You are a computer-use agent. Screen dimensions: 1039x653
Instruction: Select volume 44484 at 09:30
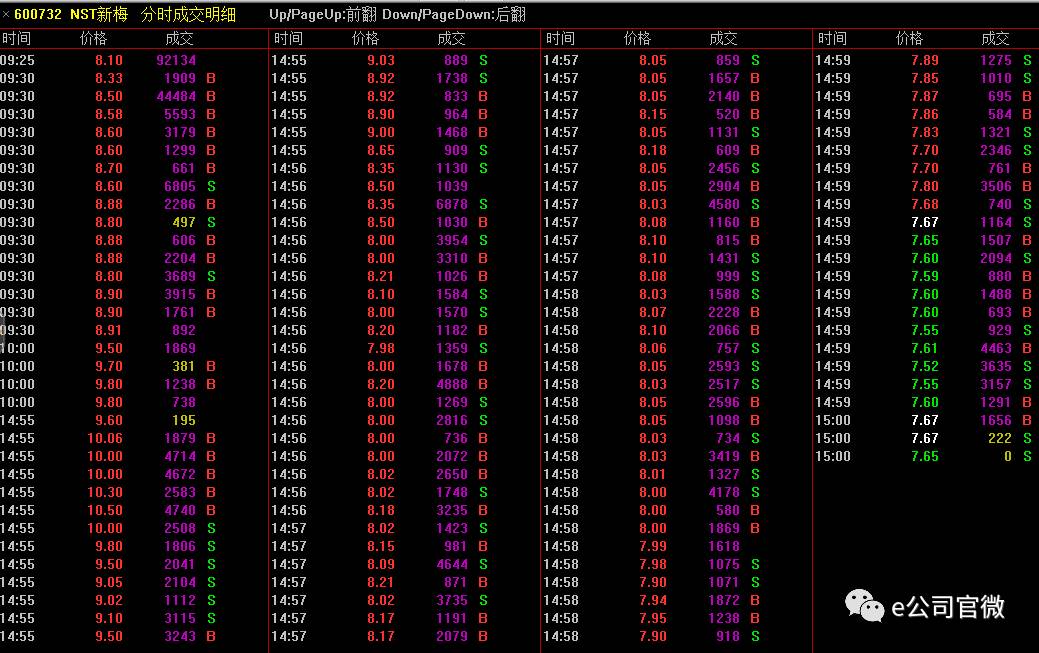click(x=176, y=96)
